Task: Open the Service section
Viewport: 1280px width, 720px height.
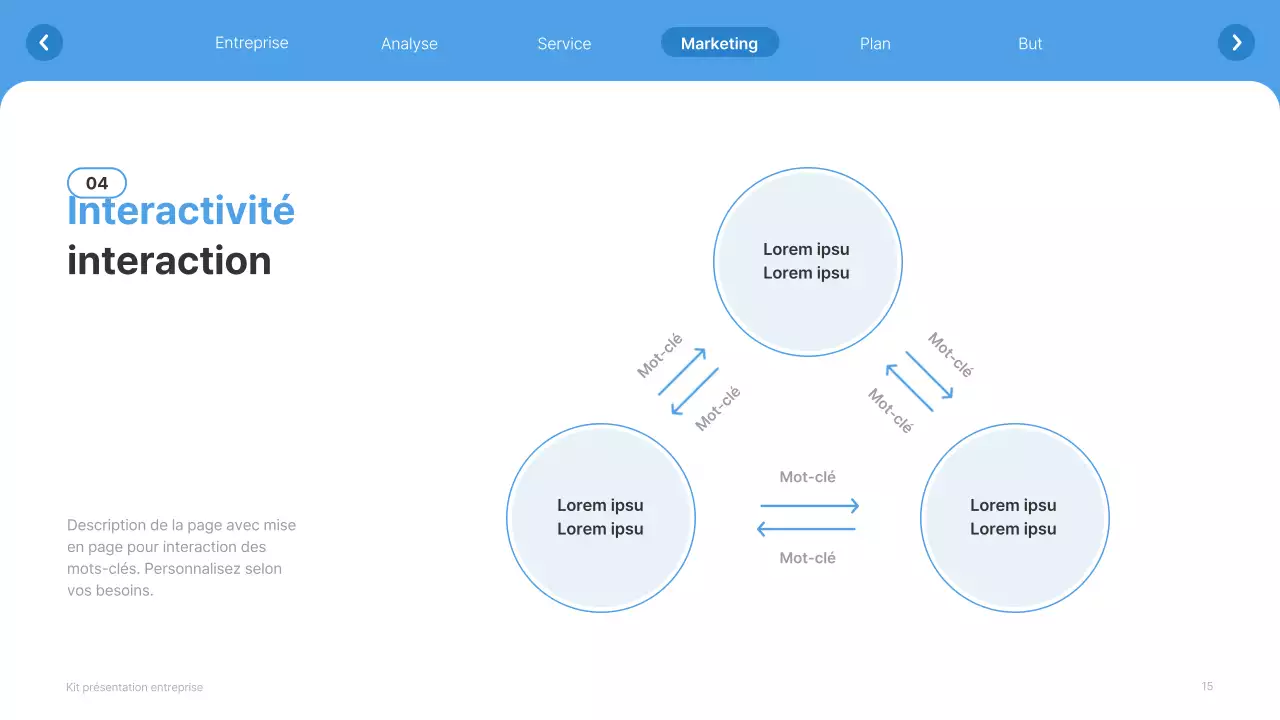Action: [564, 43]
